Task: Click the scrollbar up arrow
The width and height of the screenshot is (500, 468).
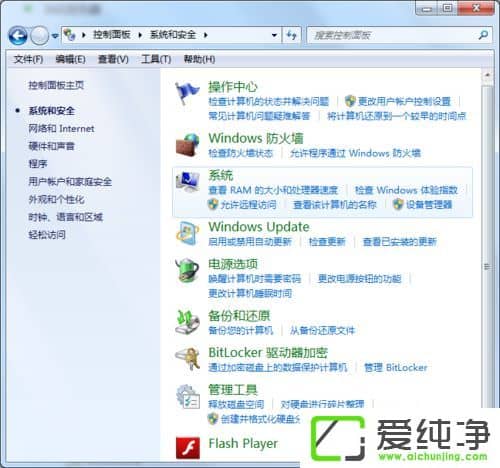Action: tap(487, 75)
